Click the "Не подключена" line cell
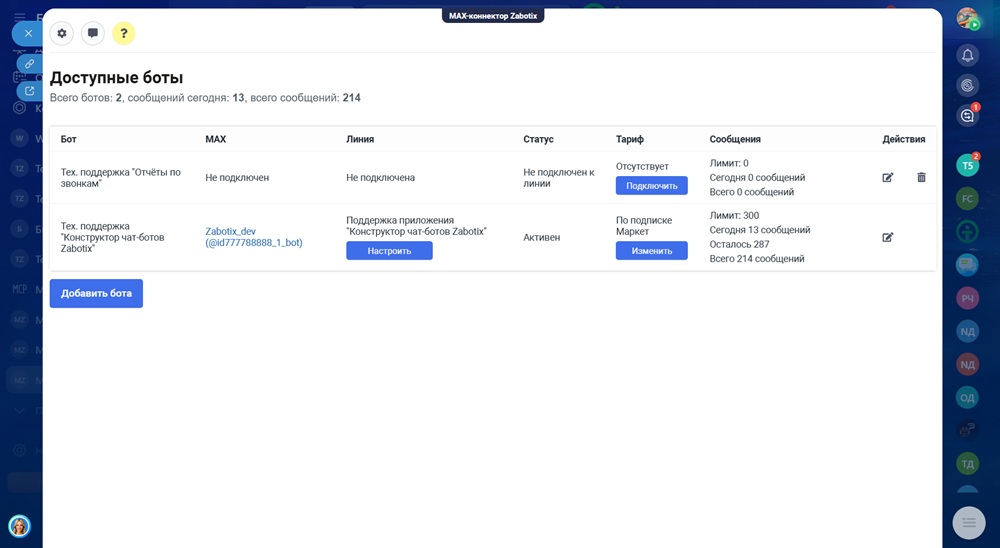The width and height of the screenshot is (1000, 548). 380,177
